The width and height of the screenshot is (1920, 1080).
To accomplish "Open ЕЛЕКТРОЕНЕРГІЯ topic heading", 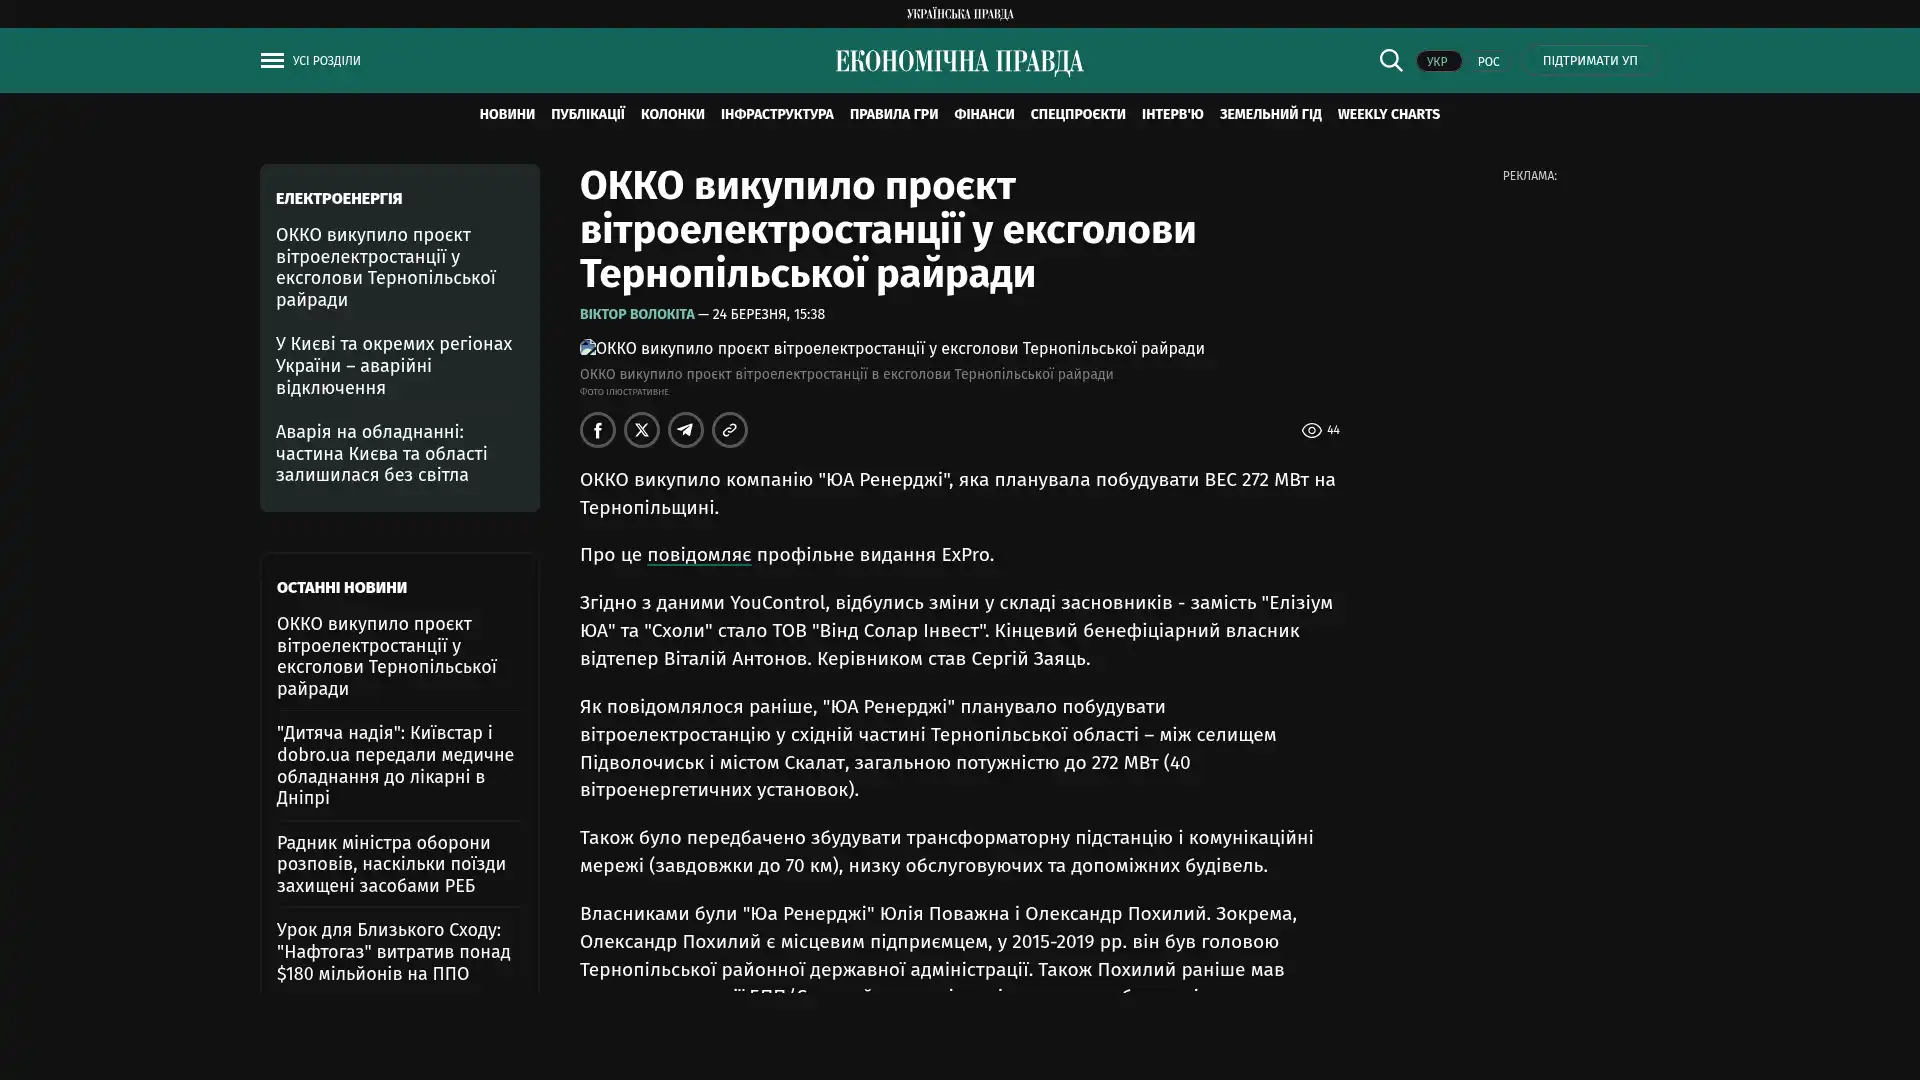I will point(339,198).
